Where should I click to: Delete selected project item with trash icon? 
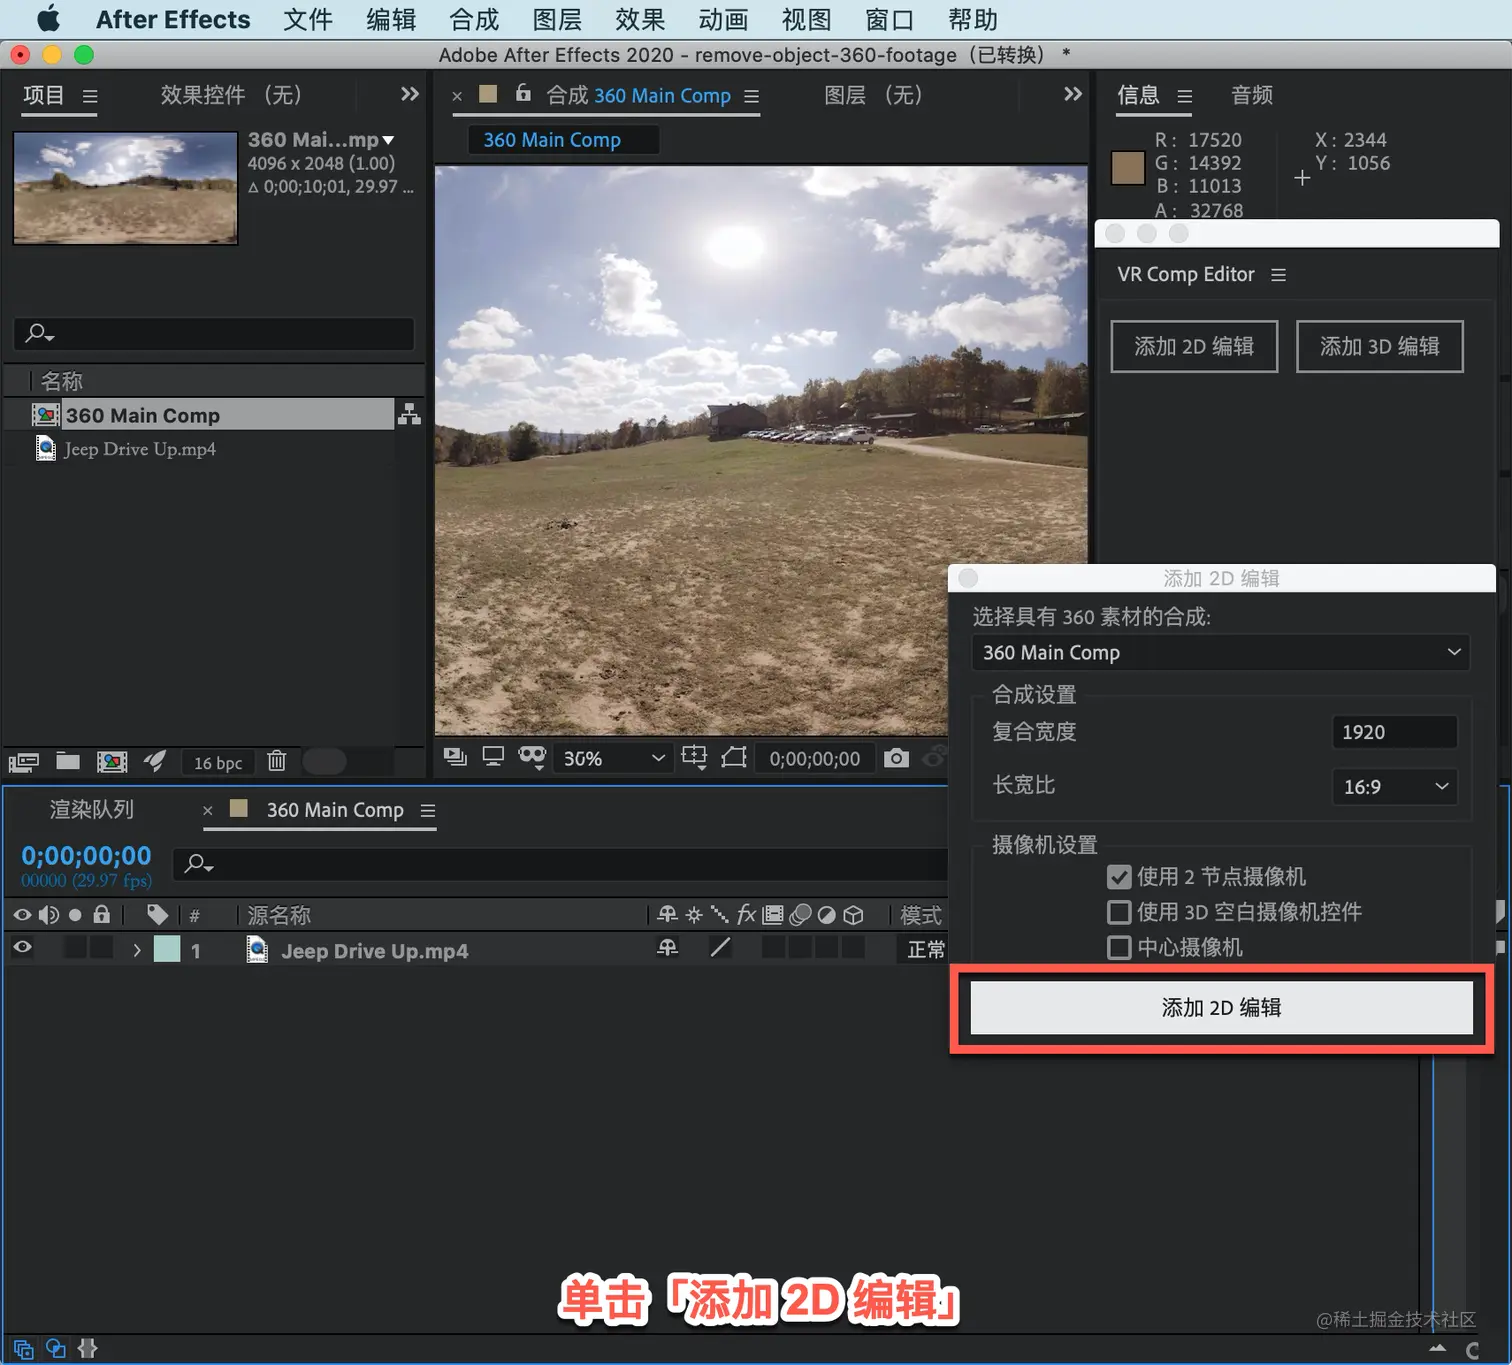277,761
